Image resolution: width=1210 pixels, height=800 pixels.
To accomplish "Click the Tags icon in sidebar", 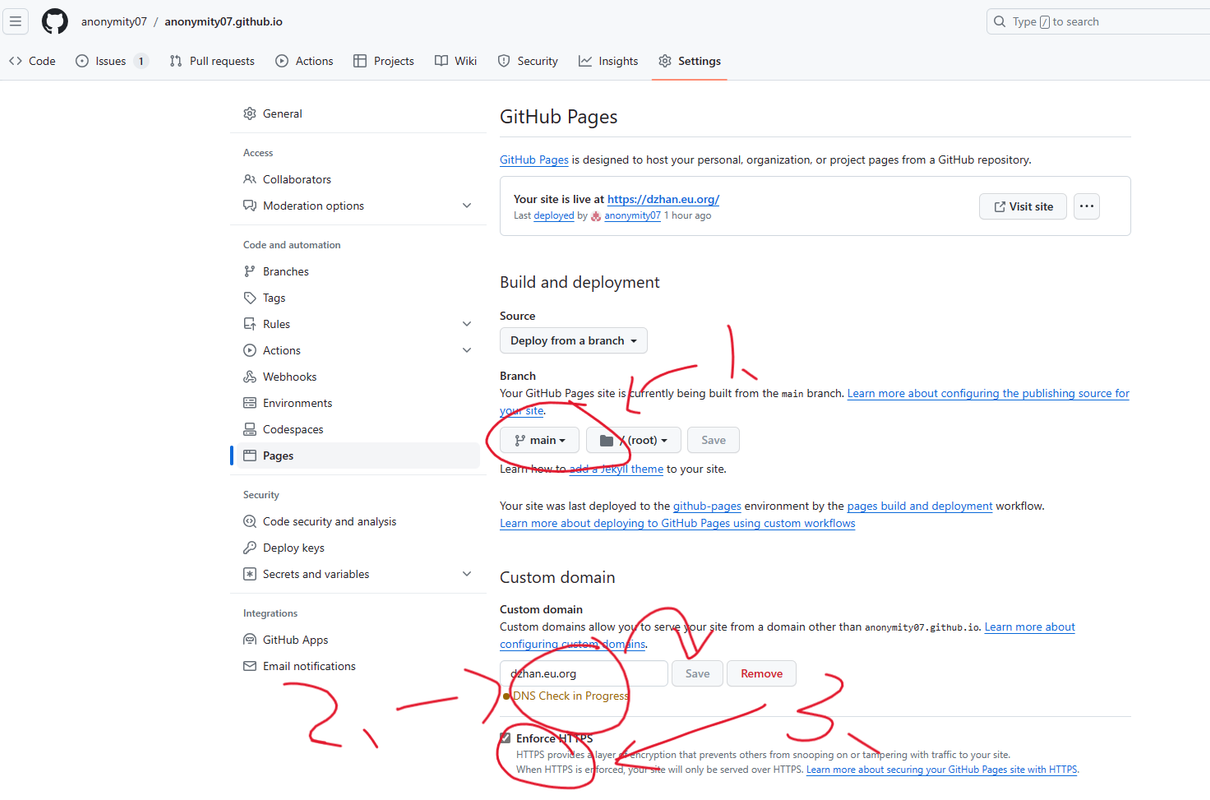I will coord(250,298).
